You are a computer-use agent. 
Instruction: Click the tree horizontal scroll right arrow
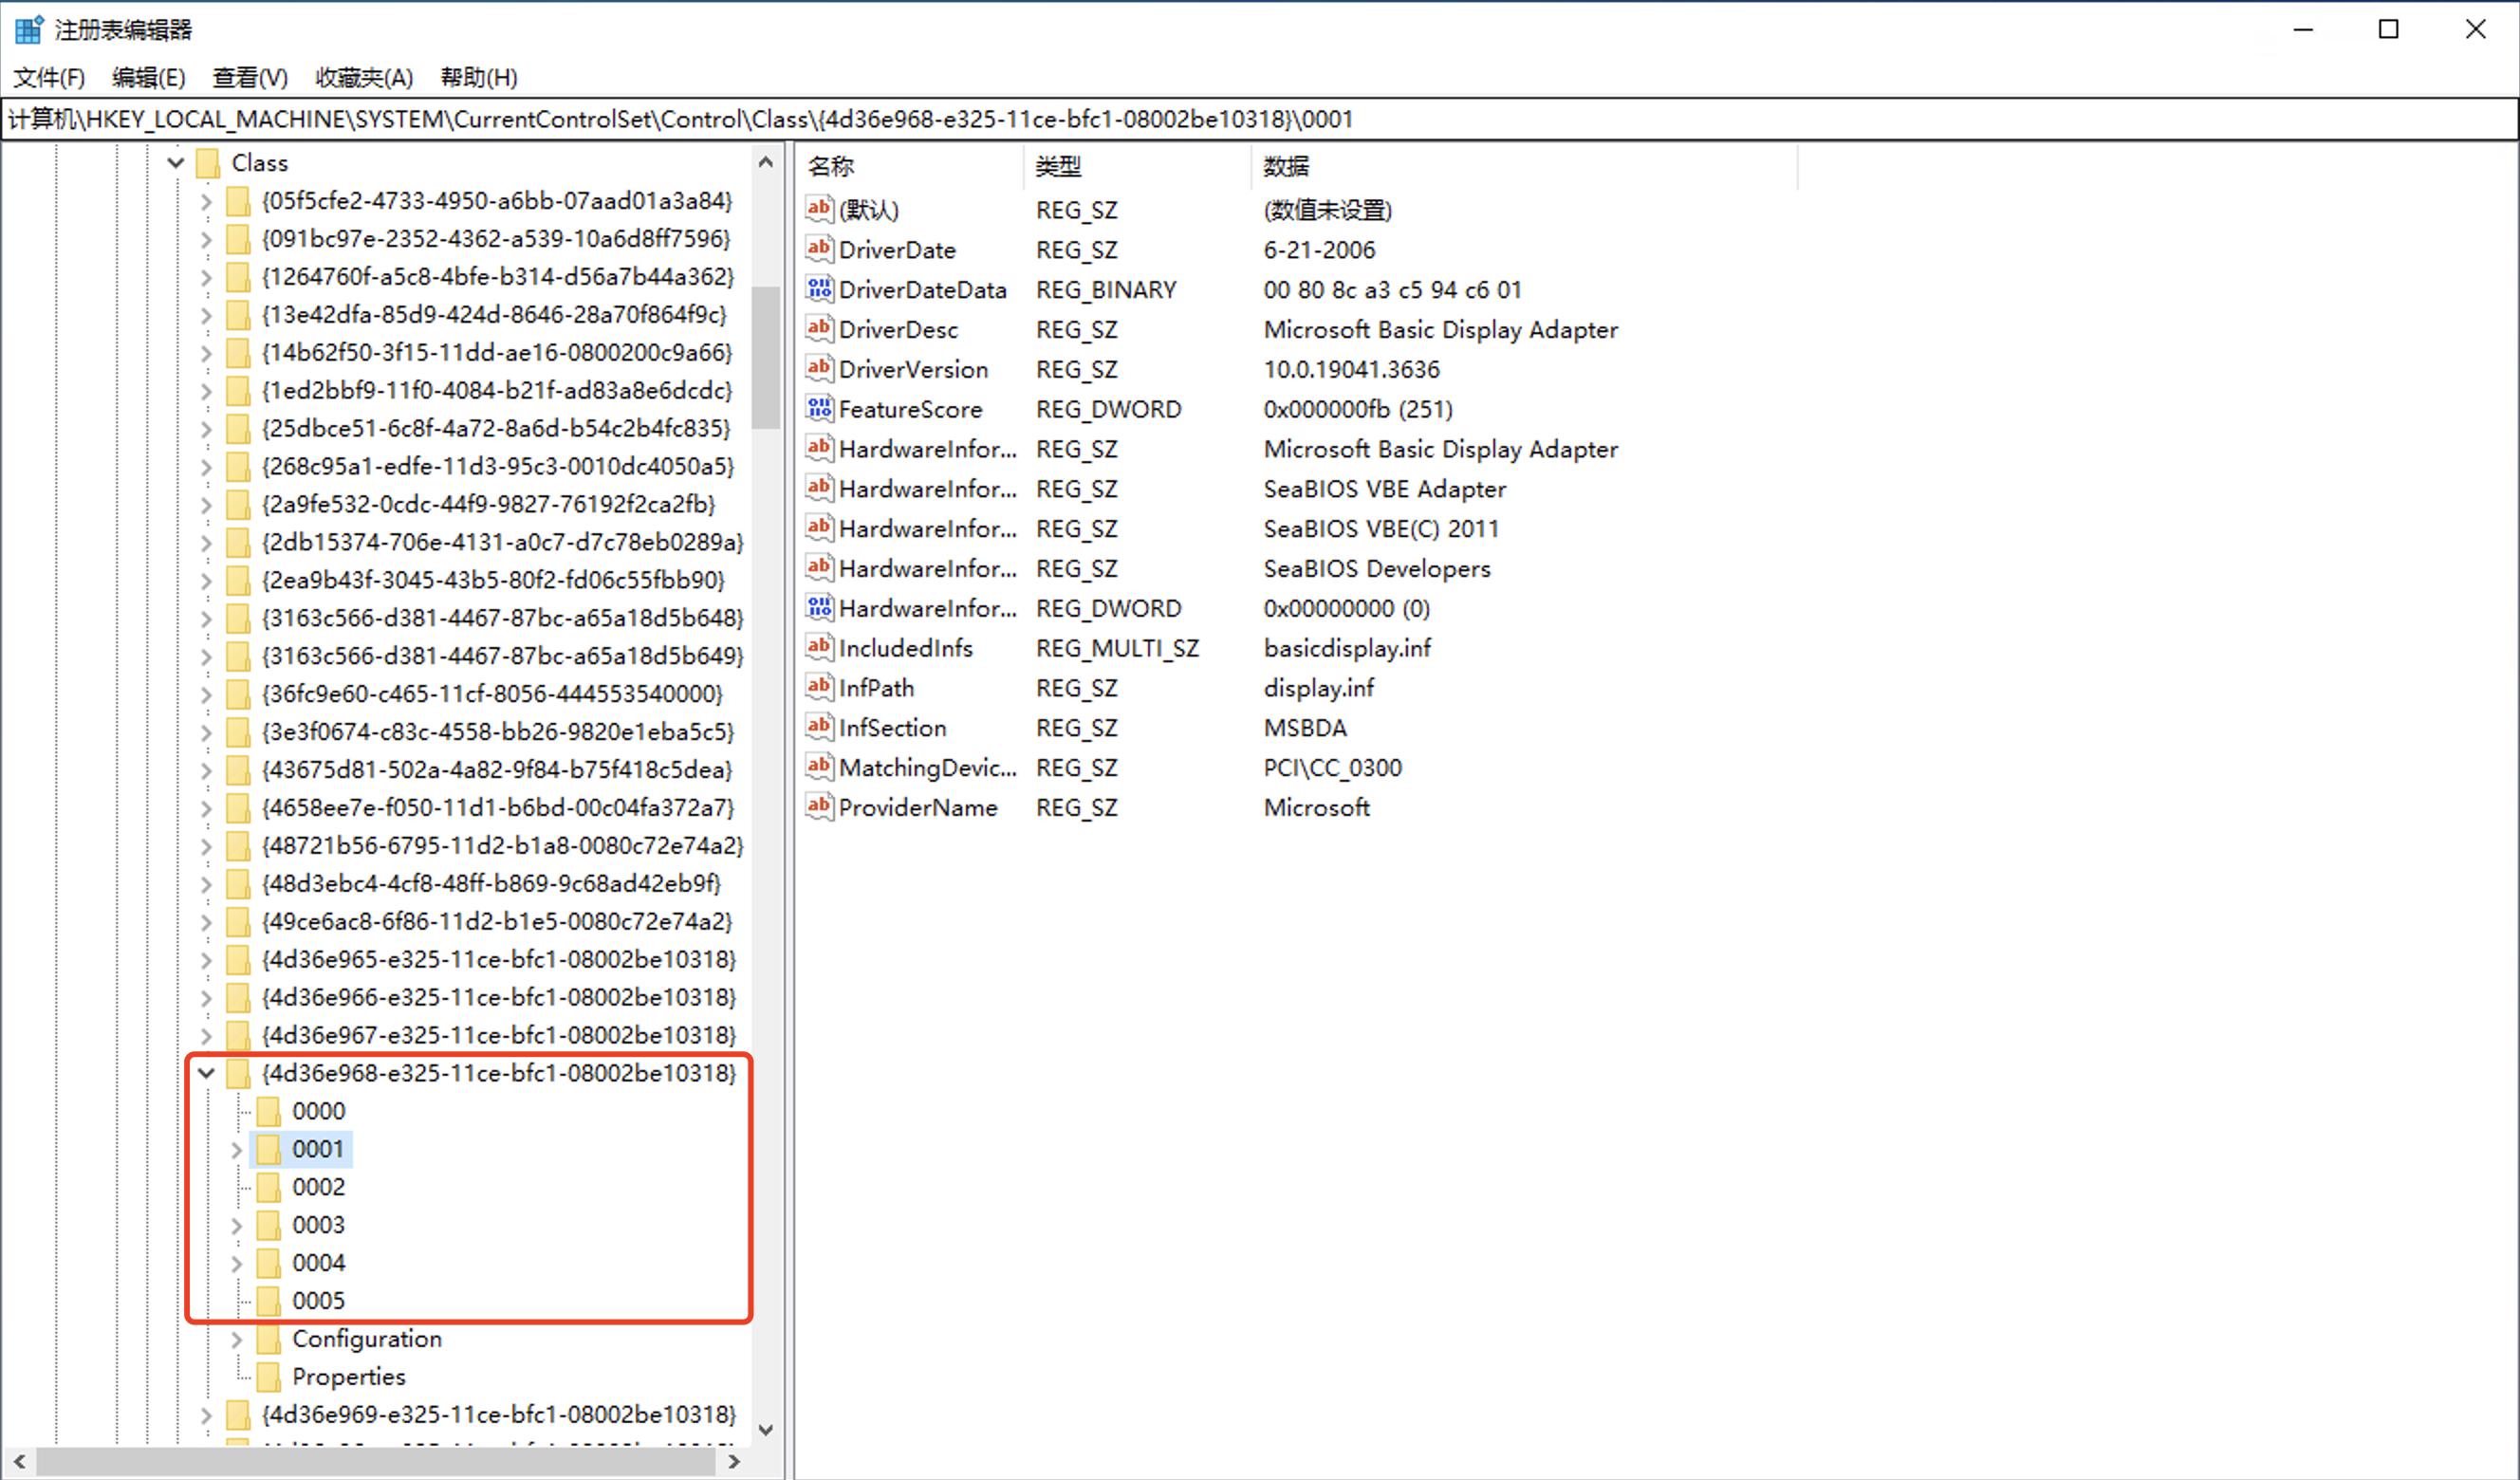[735, 1461]
